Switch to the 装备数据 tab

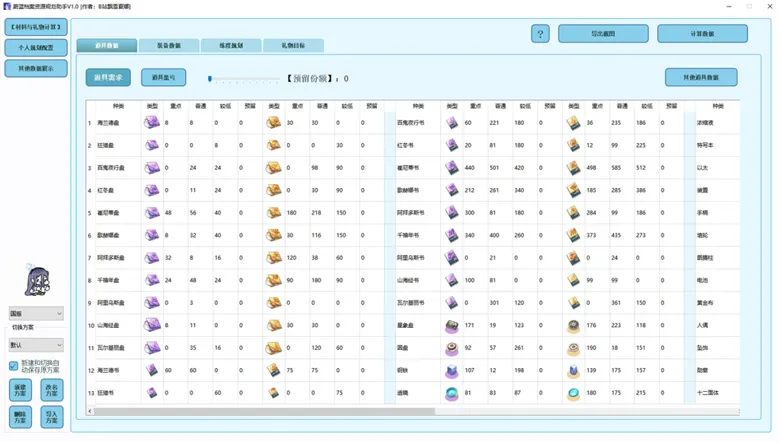coord(169,45)
